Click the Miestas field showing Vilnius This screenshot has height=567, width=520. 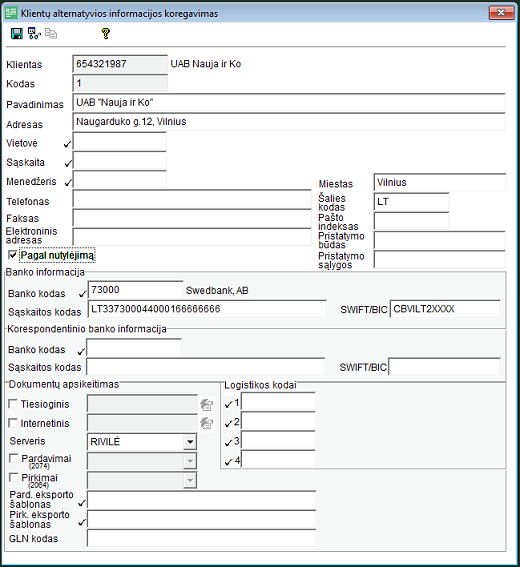[439, 182]
